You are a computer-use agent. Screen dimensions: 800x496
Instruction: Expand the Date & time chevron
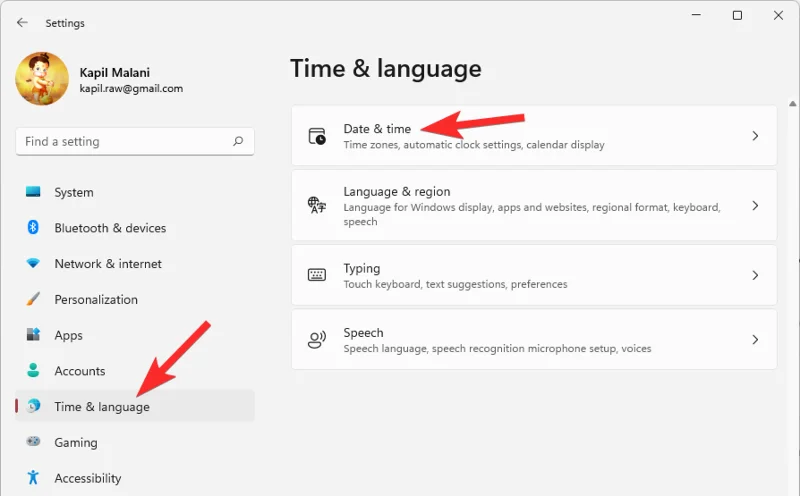point(755,136)
